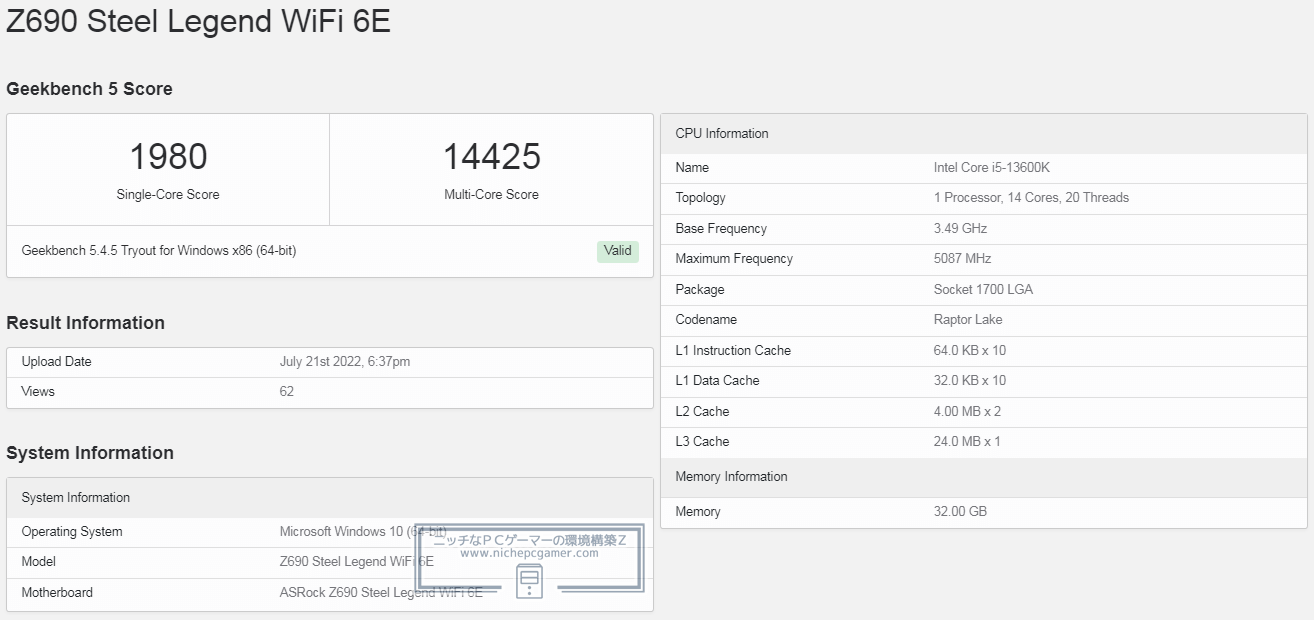Click the Name label in CPU Information
1314x620 pixels.
point(692,168)
